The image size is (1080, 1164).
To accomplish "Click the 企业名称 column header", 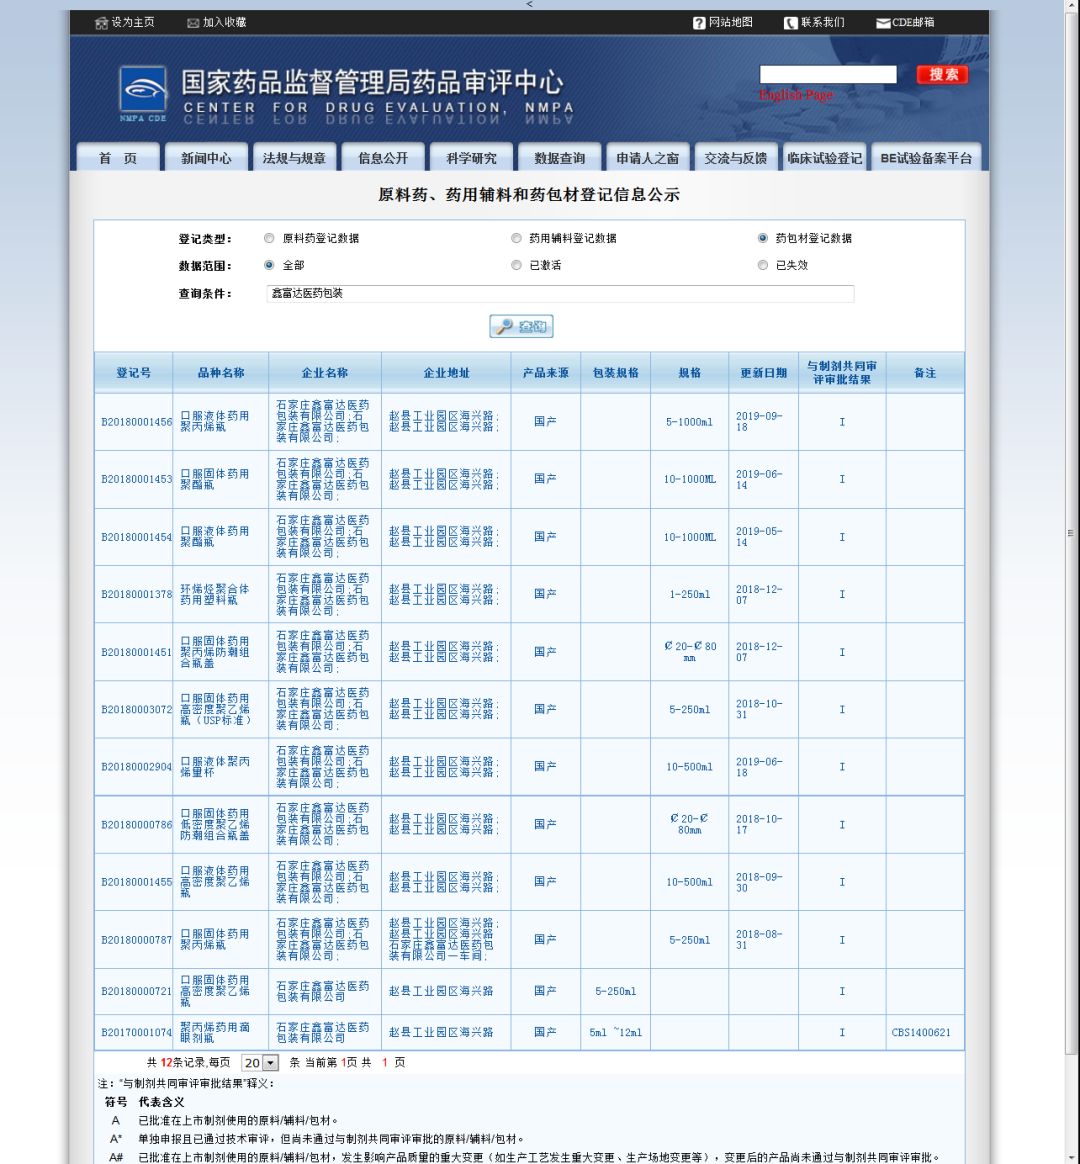I will tap(324, 373).
